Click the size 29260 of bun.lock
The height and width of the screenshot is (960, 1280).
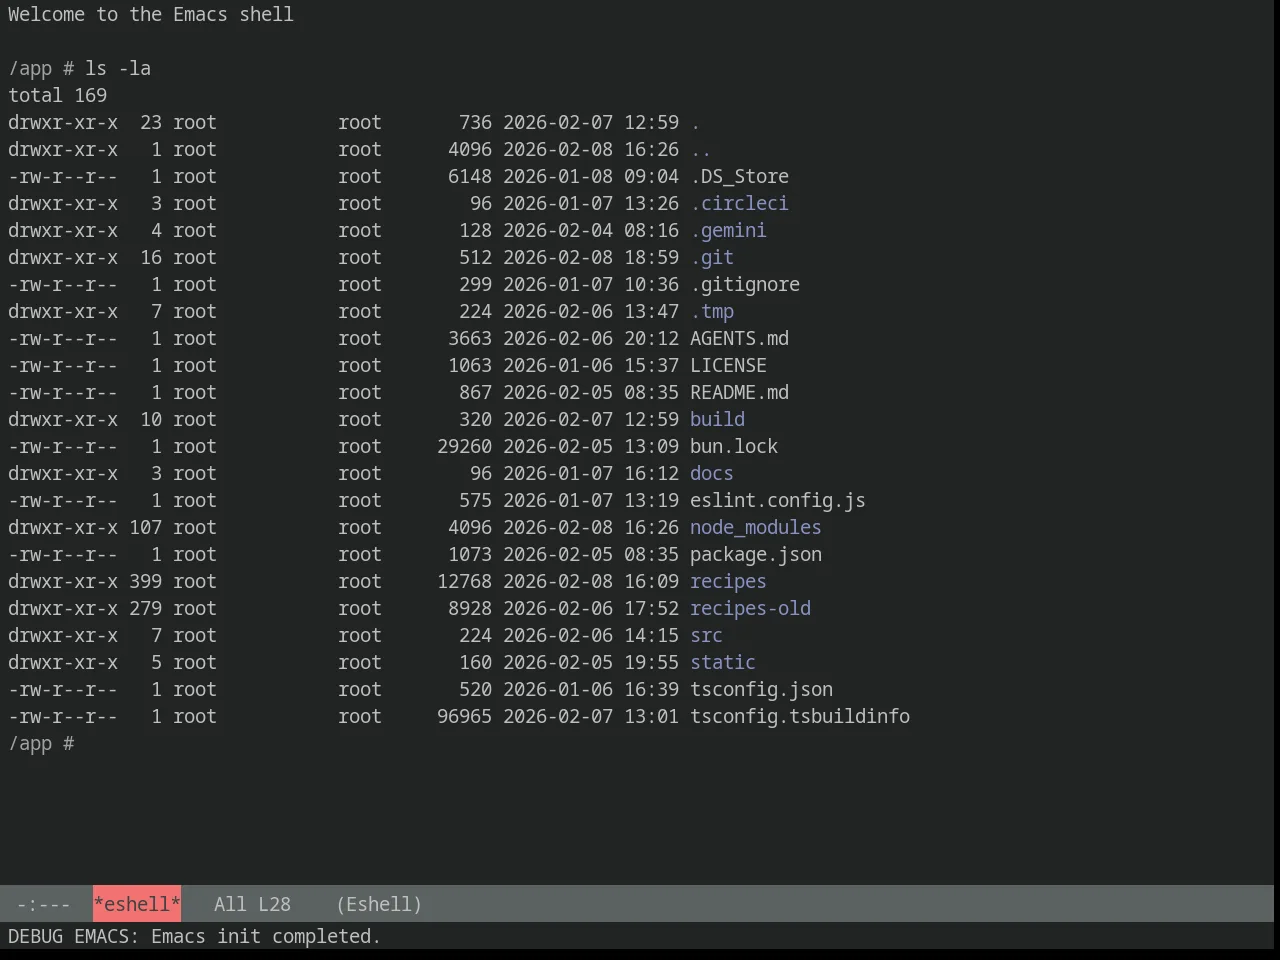pyautogui.click(x=464, y=446)
